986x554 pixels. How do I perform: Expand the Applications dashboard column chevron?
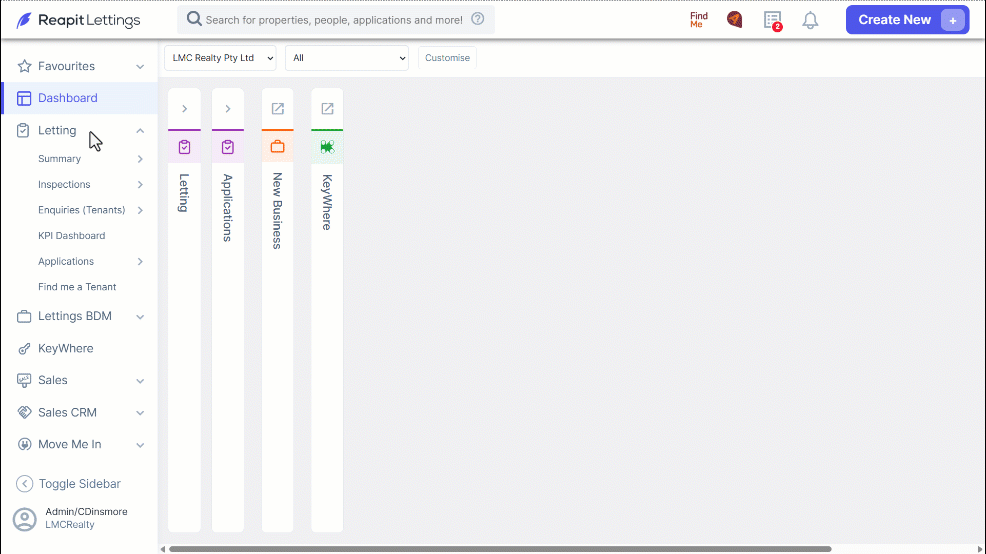click(x=228, y=109)
